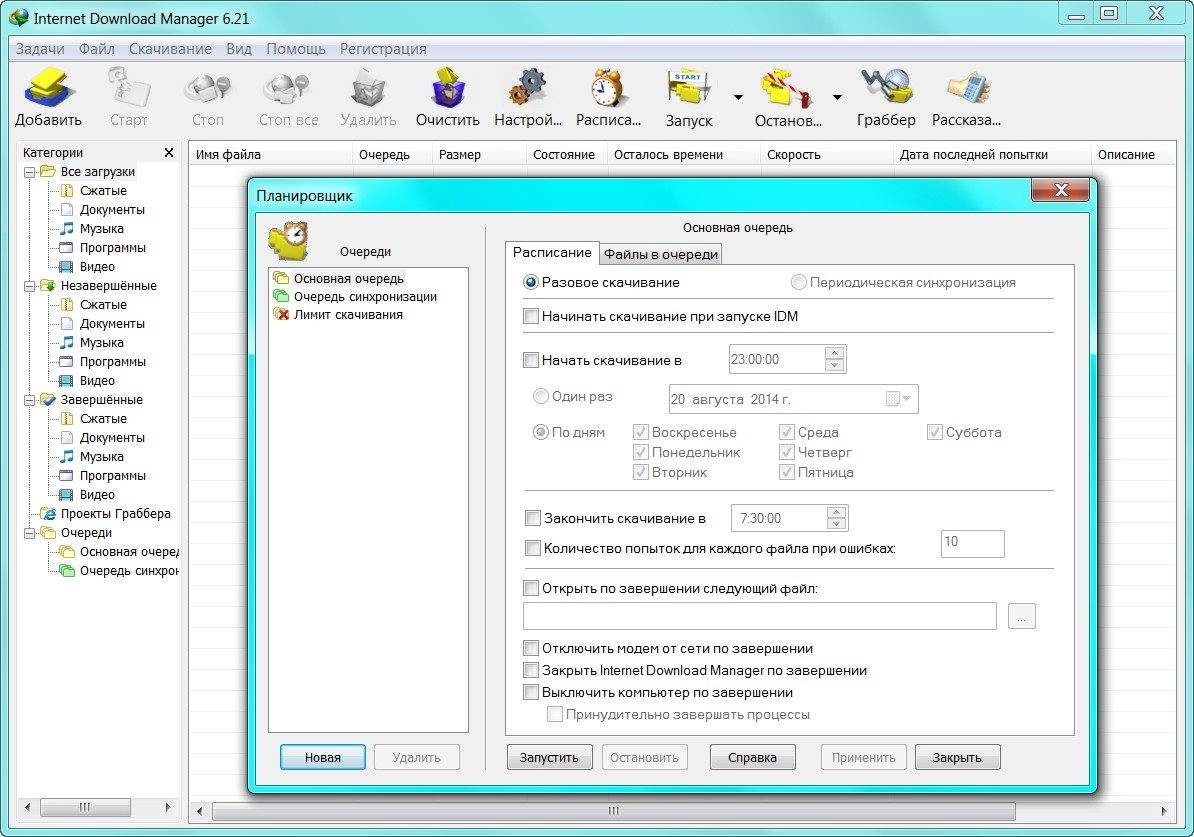Click the Запуск queue toolbar icon
Viewport: 1194px width, 837px height.
point(689,97)
